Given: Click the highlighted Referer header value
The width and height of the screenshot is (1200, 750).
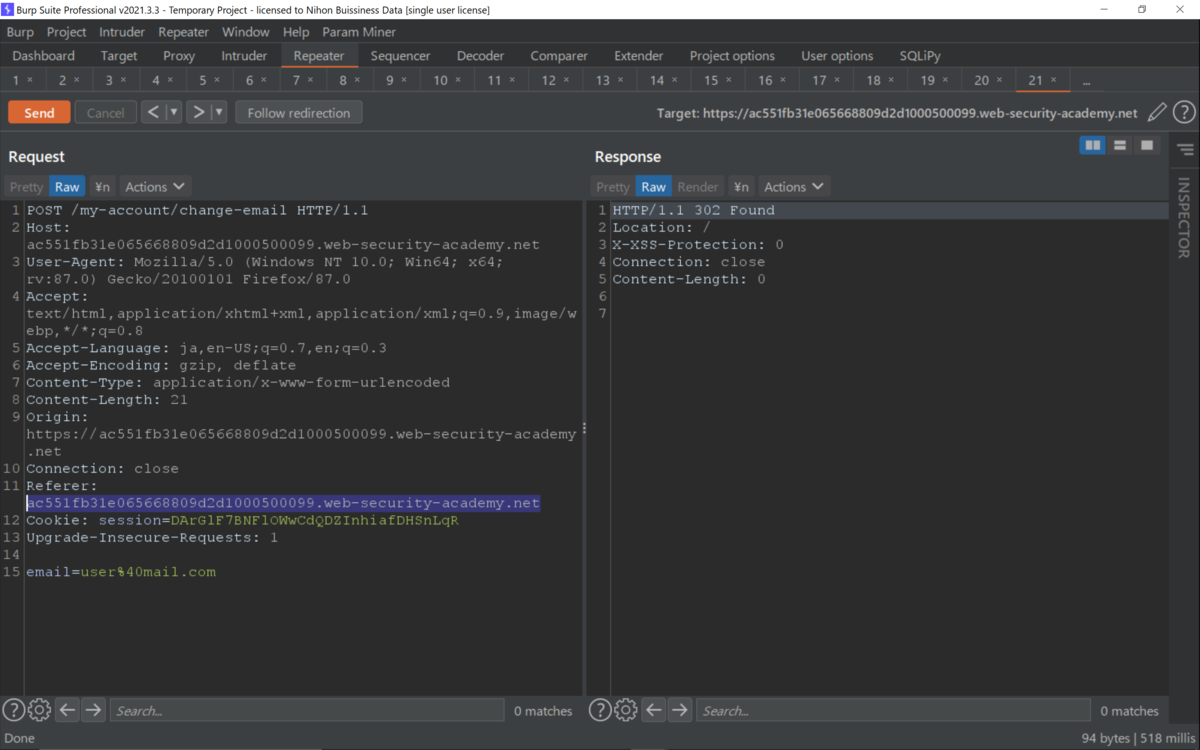Looking at the screenshot, I should coord(283,503).
